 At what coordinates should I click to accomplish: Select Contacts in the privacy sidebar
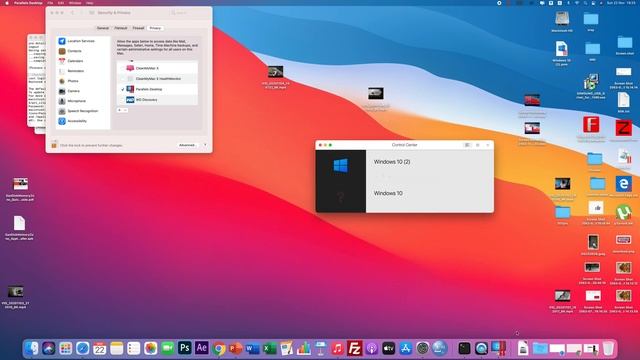(82, 51)
